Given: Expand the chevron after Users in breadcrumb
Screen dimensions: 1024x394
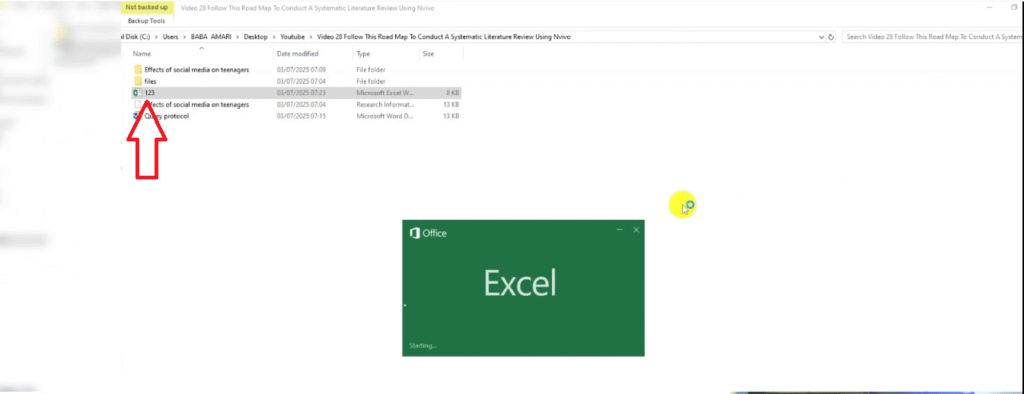Looking at the screenshot, I should 184,37.
